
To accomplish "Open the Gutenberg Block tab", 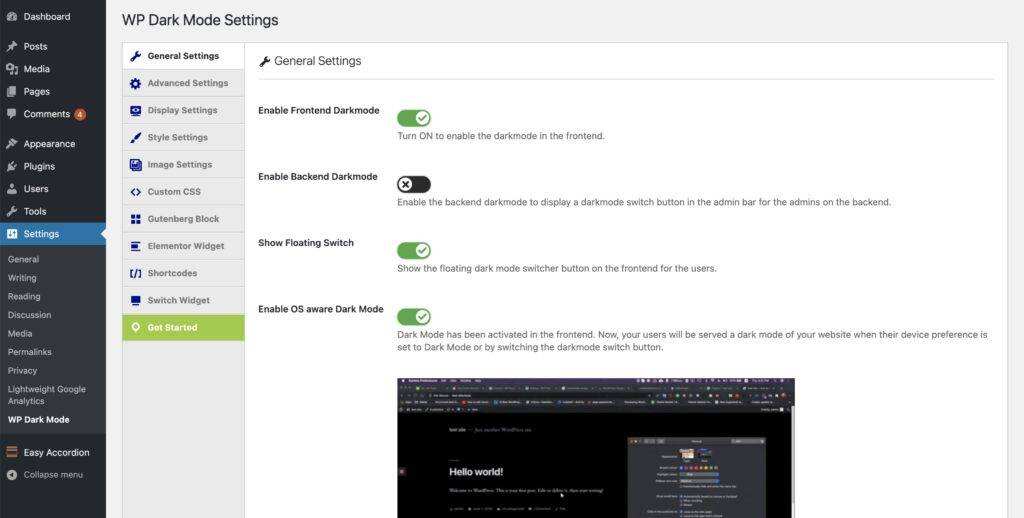I will [x=184, y=219].
